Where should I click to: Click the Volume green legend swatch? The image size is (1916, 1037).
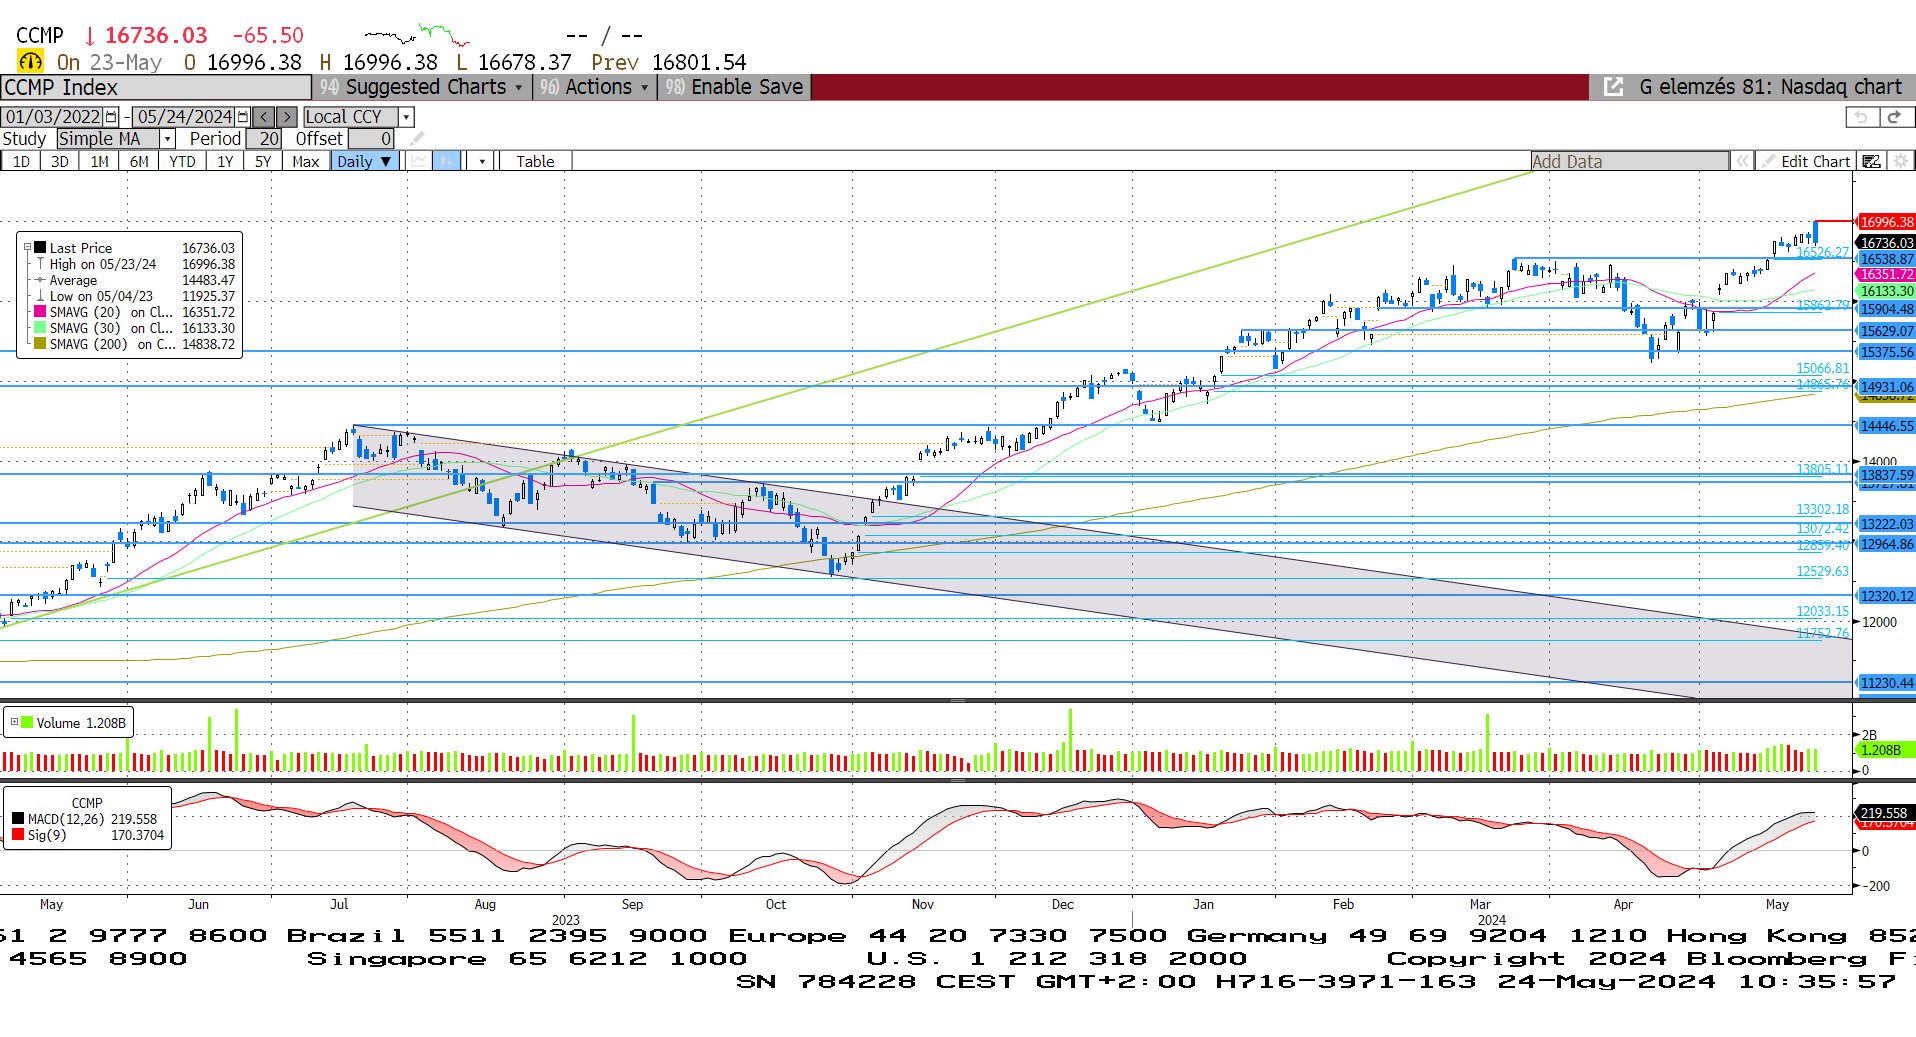pyautogui.click(x=27, y=722)
